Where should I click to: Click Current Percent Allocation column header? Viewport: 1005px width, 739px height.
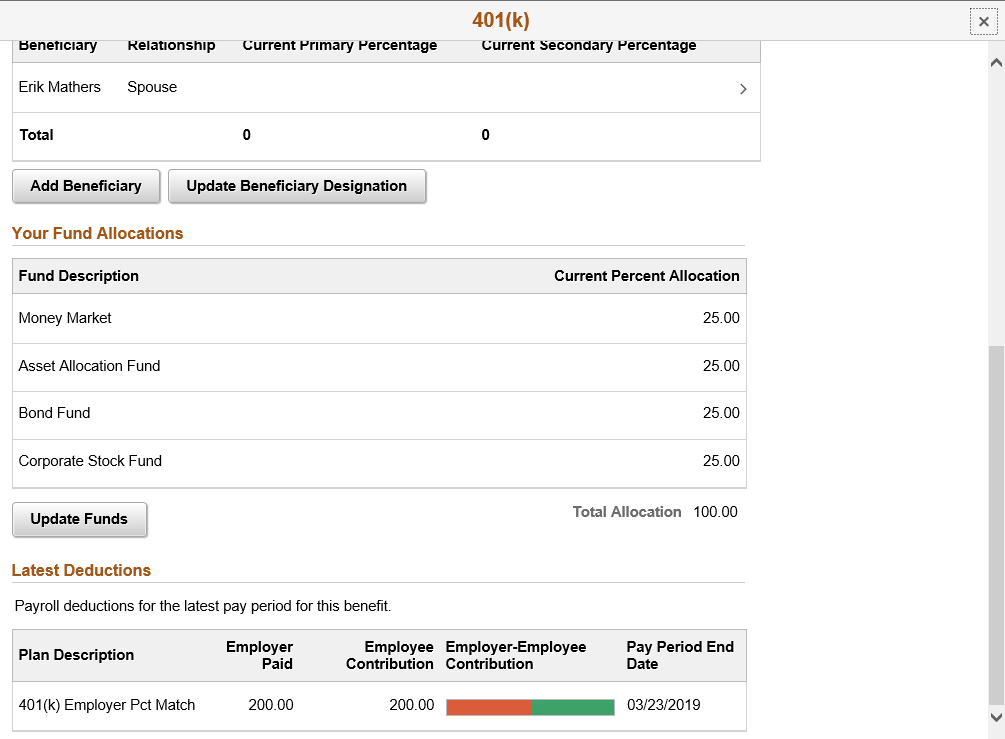pos(647,276)
